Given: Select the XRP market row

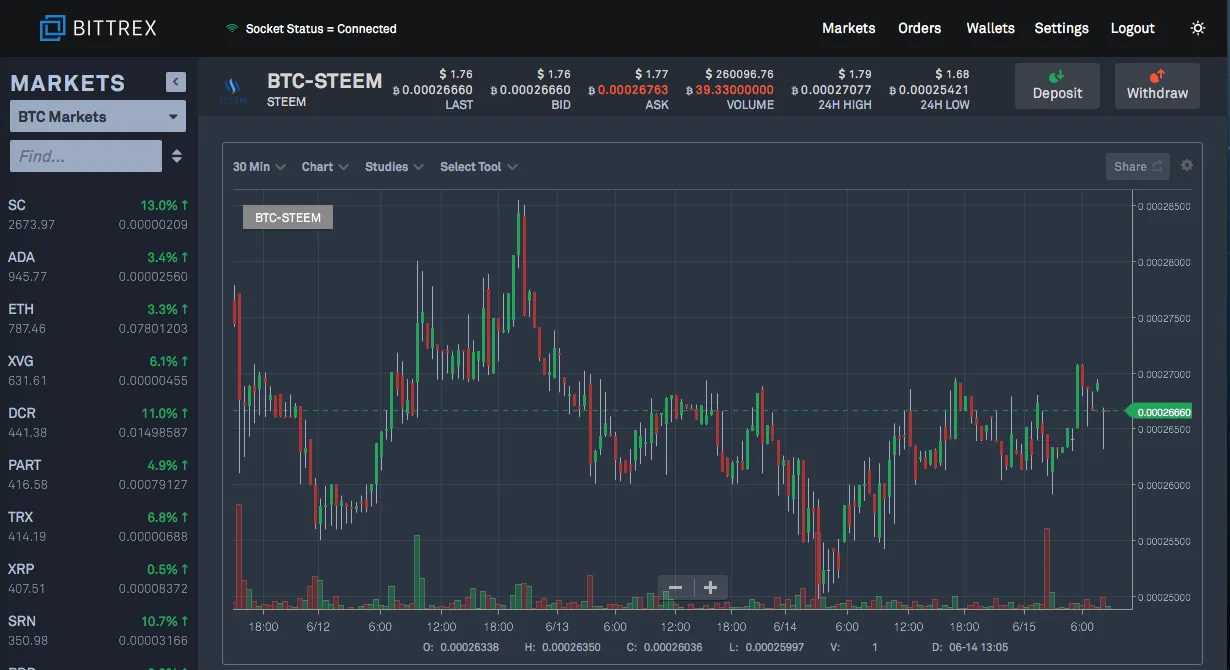Looking at the screenshot, I should (98, 578).
